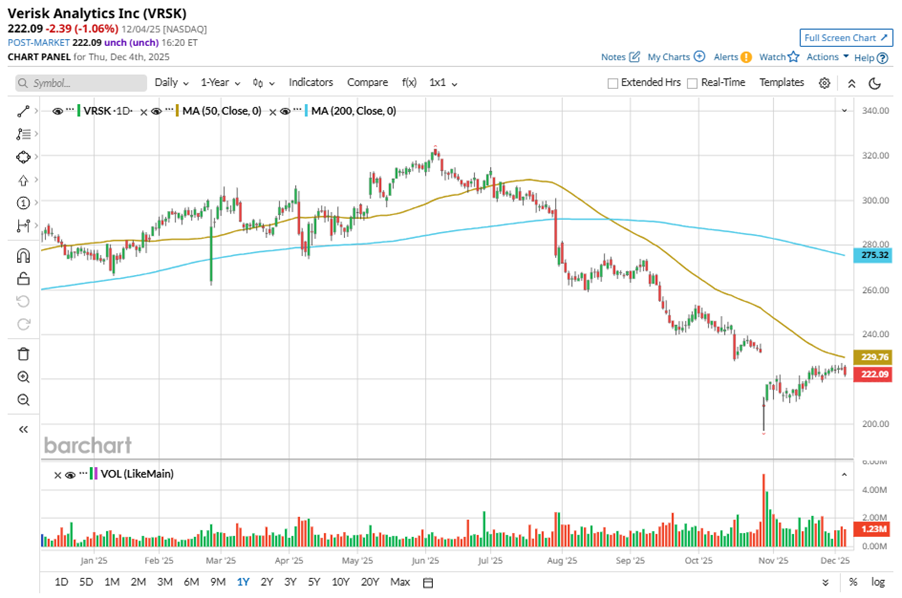This screenshot has height=598, width=902.
Task: Click the Notes pencil icon
Action: 635,56
